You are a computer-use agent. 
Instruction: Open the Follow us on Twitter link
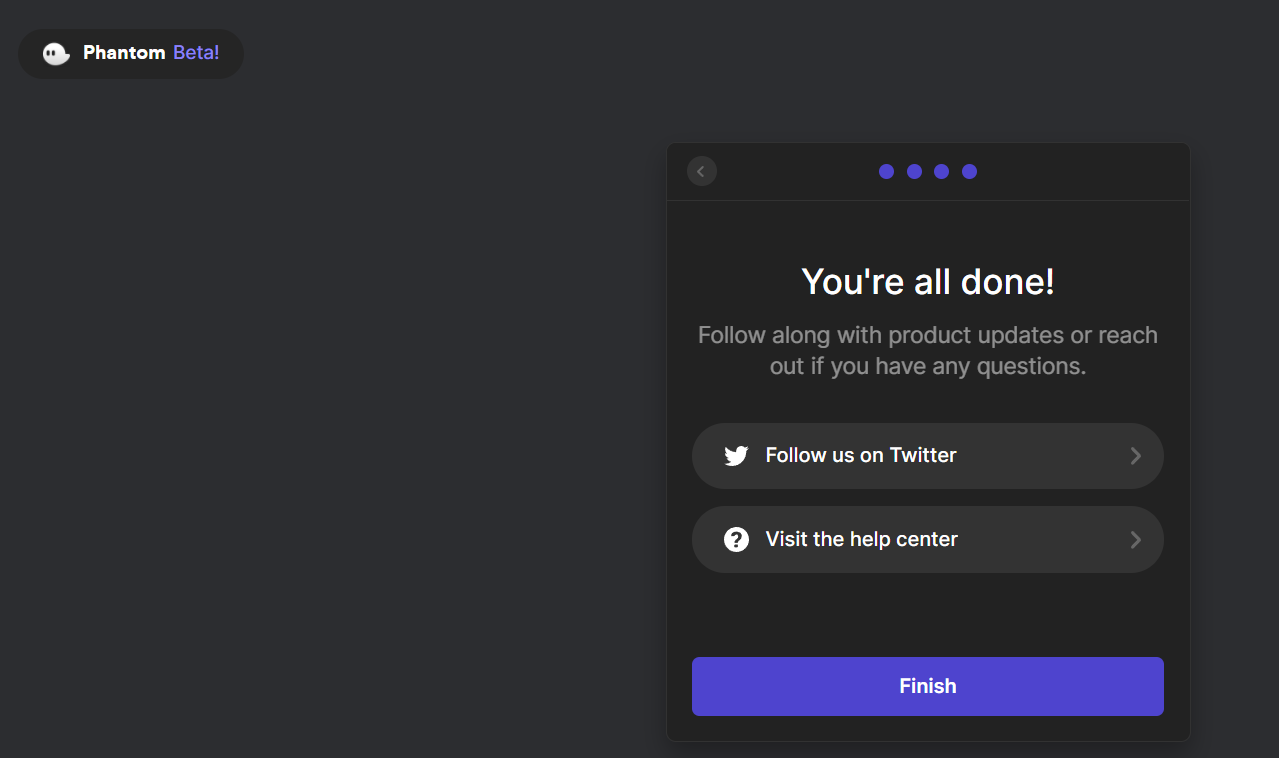click(860, 456)
